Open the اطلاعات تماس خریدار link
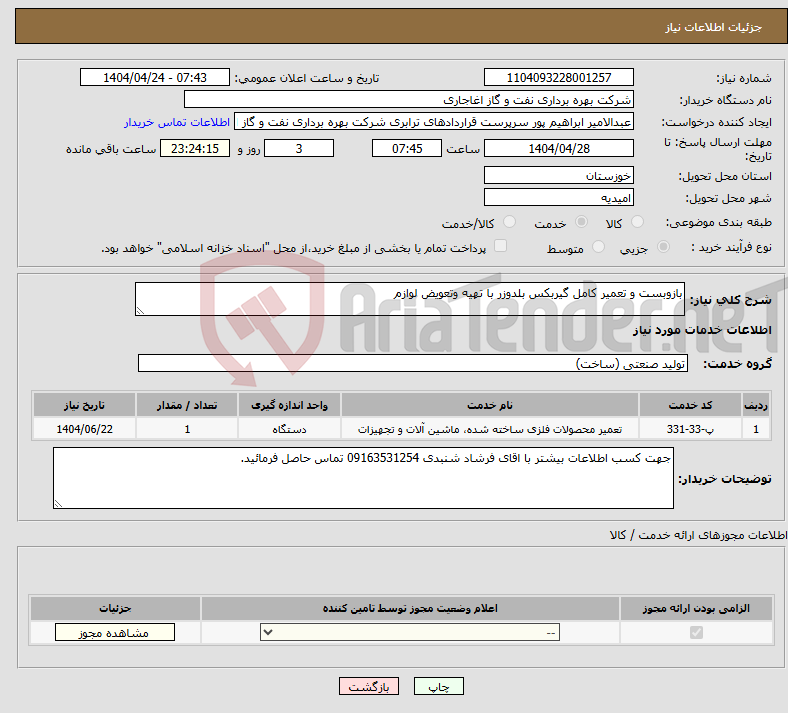 tap(177, 122)
